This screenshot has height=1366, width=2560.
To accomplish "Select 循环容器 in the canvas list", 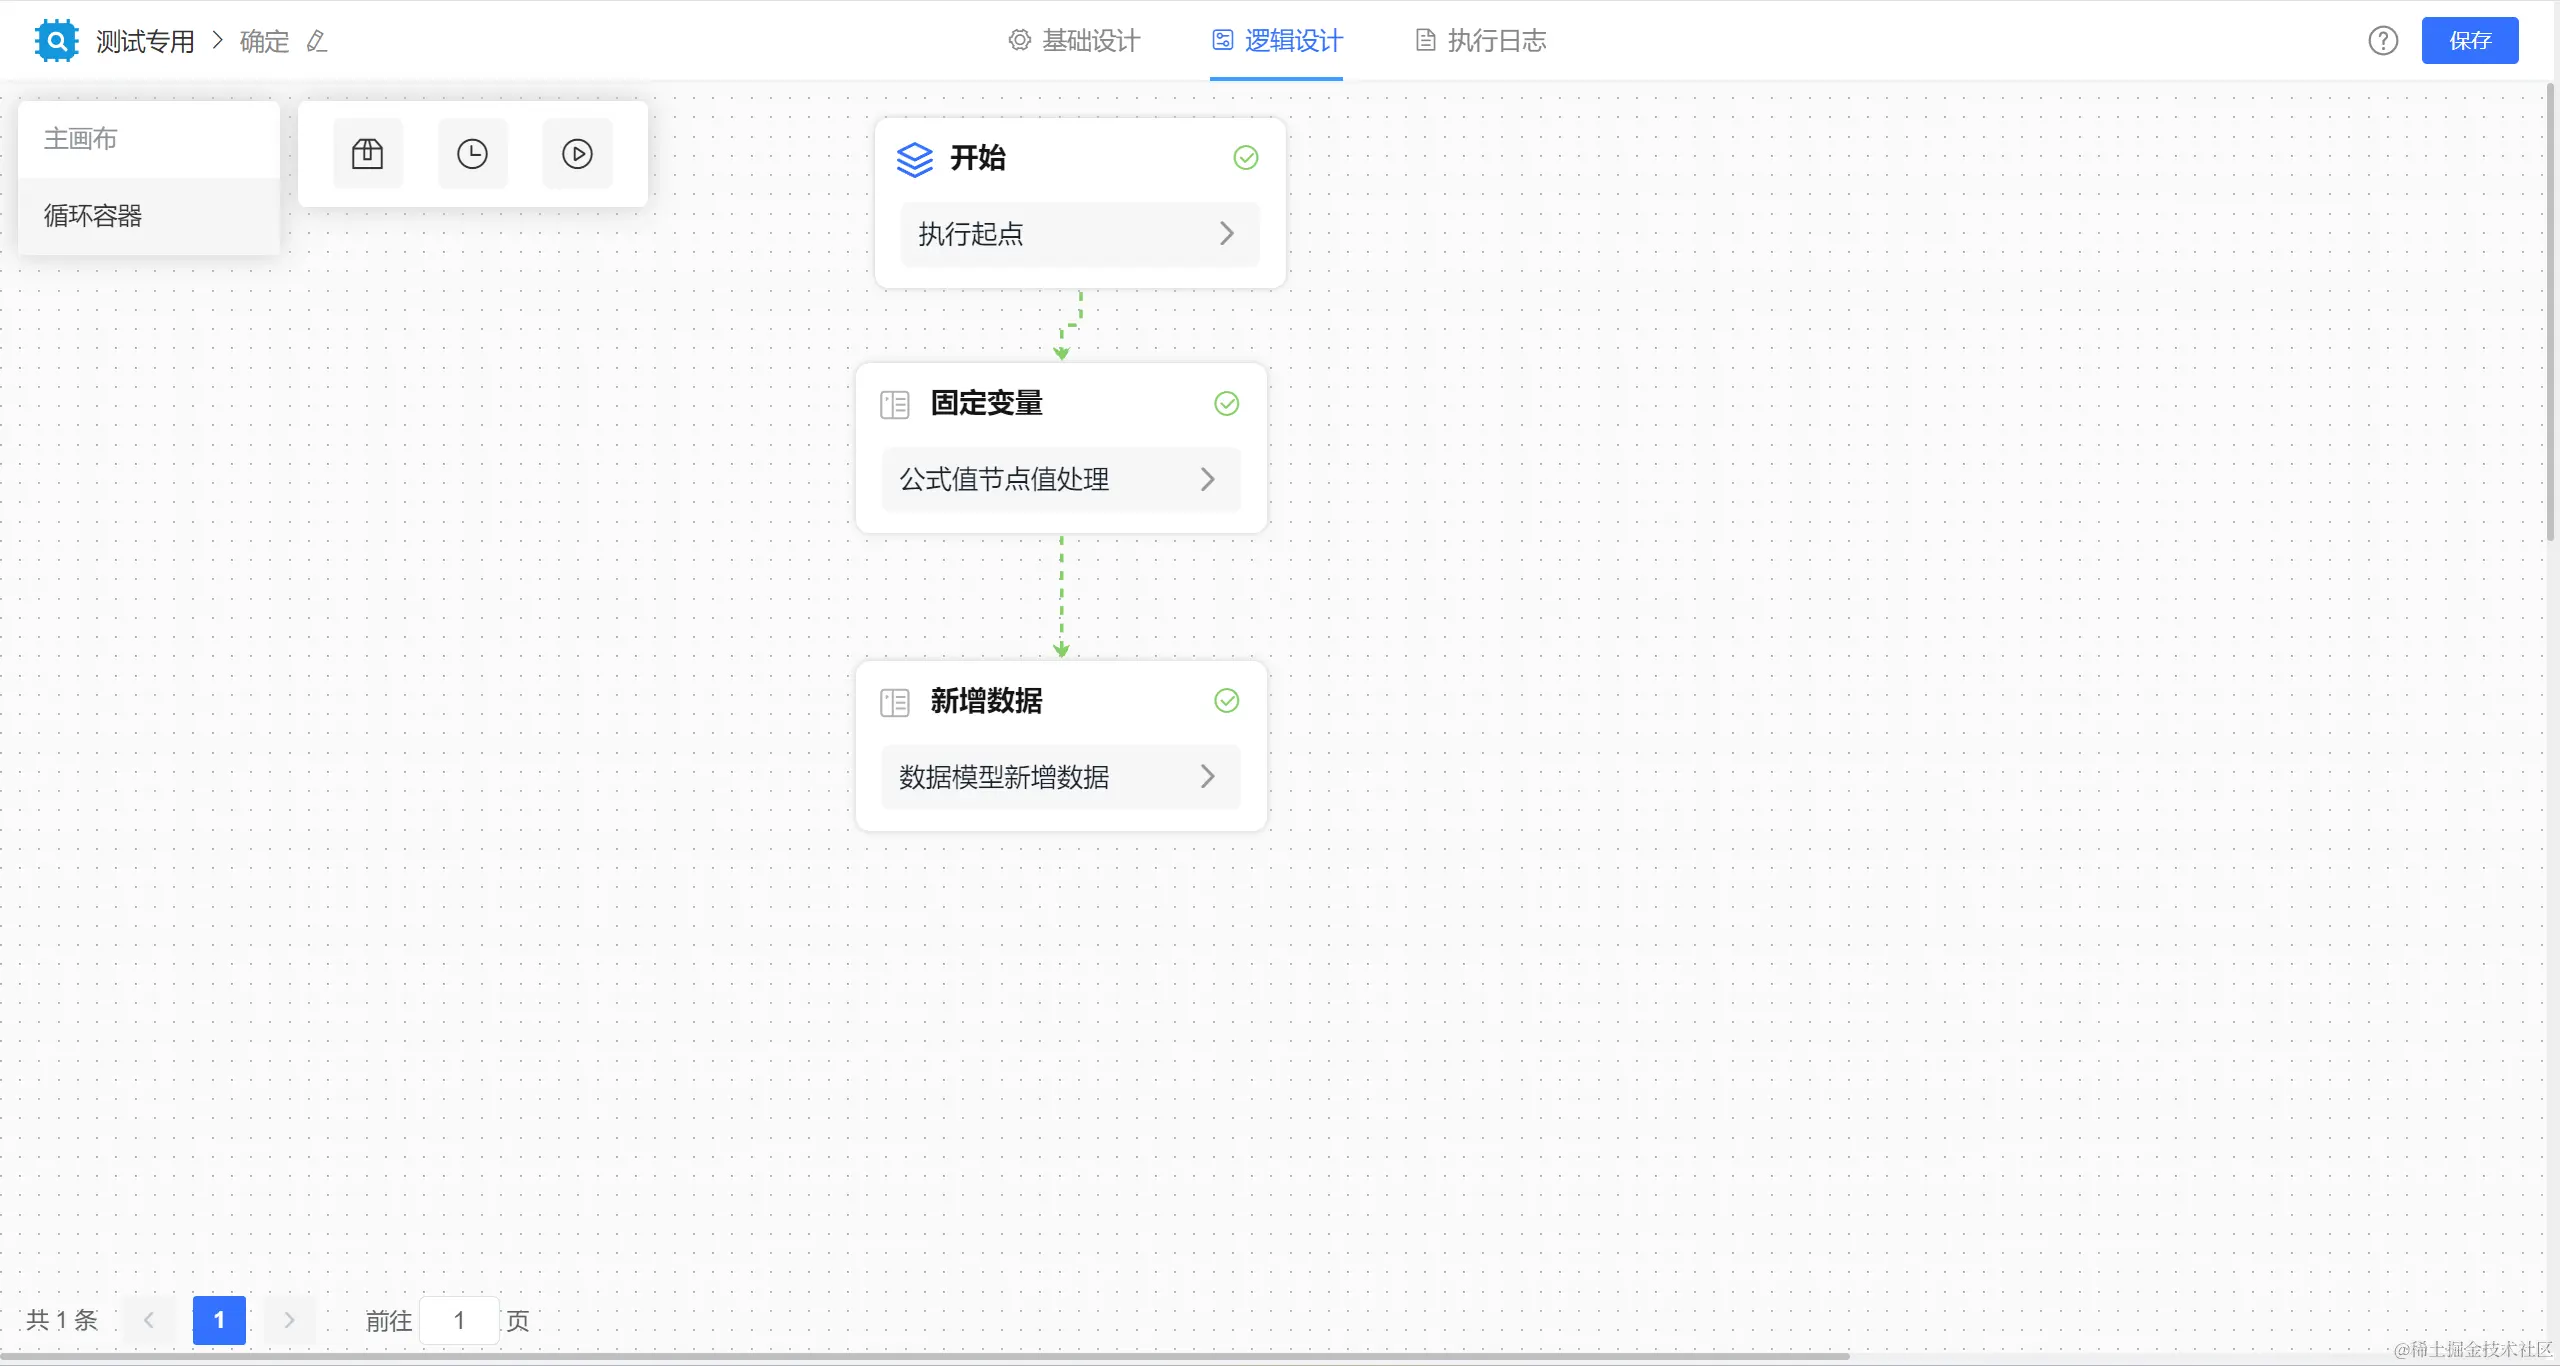I will pyautogui.click(x=93, y=216).
